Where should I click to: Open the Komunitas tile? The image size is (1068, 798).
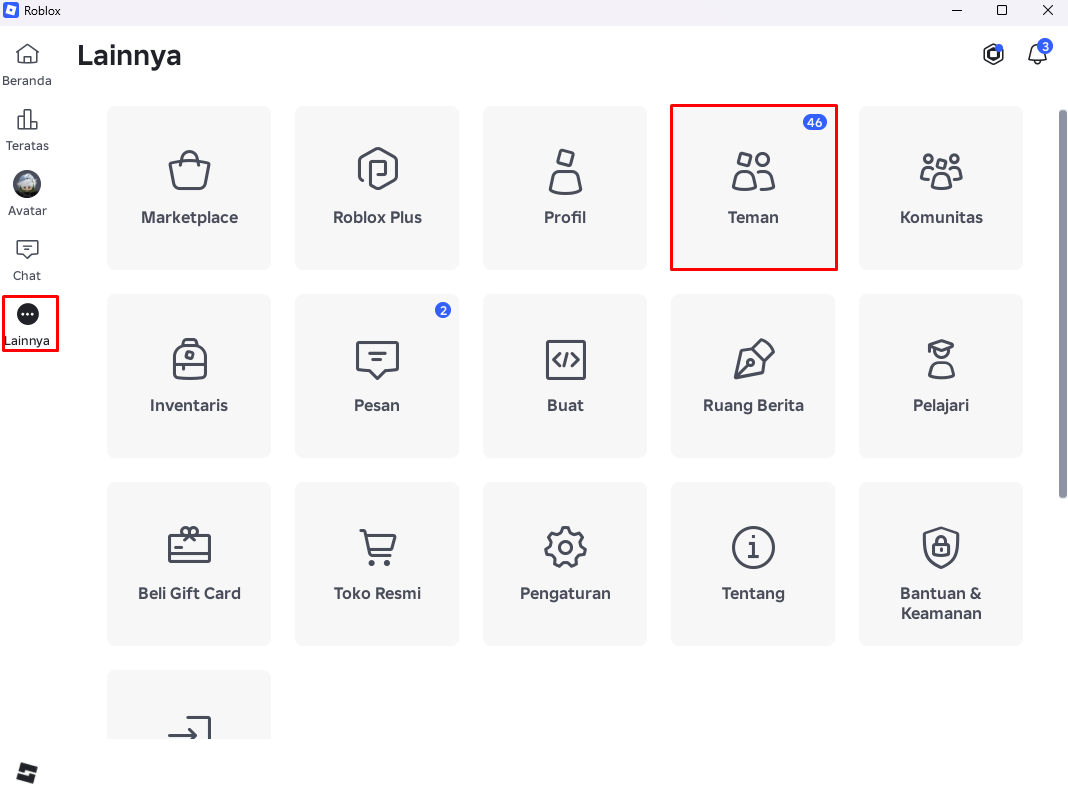point(941,188)
